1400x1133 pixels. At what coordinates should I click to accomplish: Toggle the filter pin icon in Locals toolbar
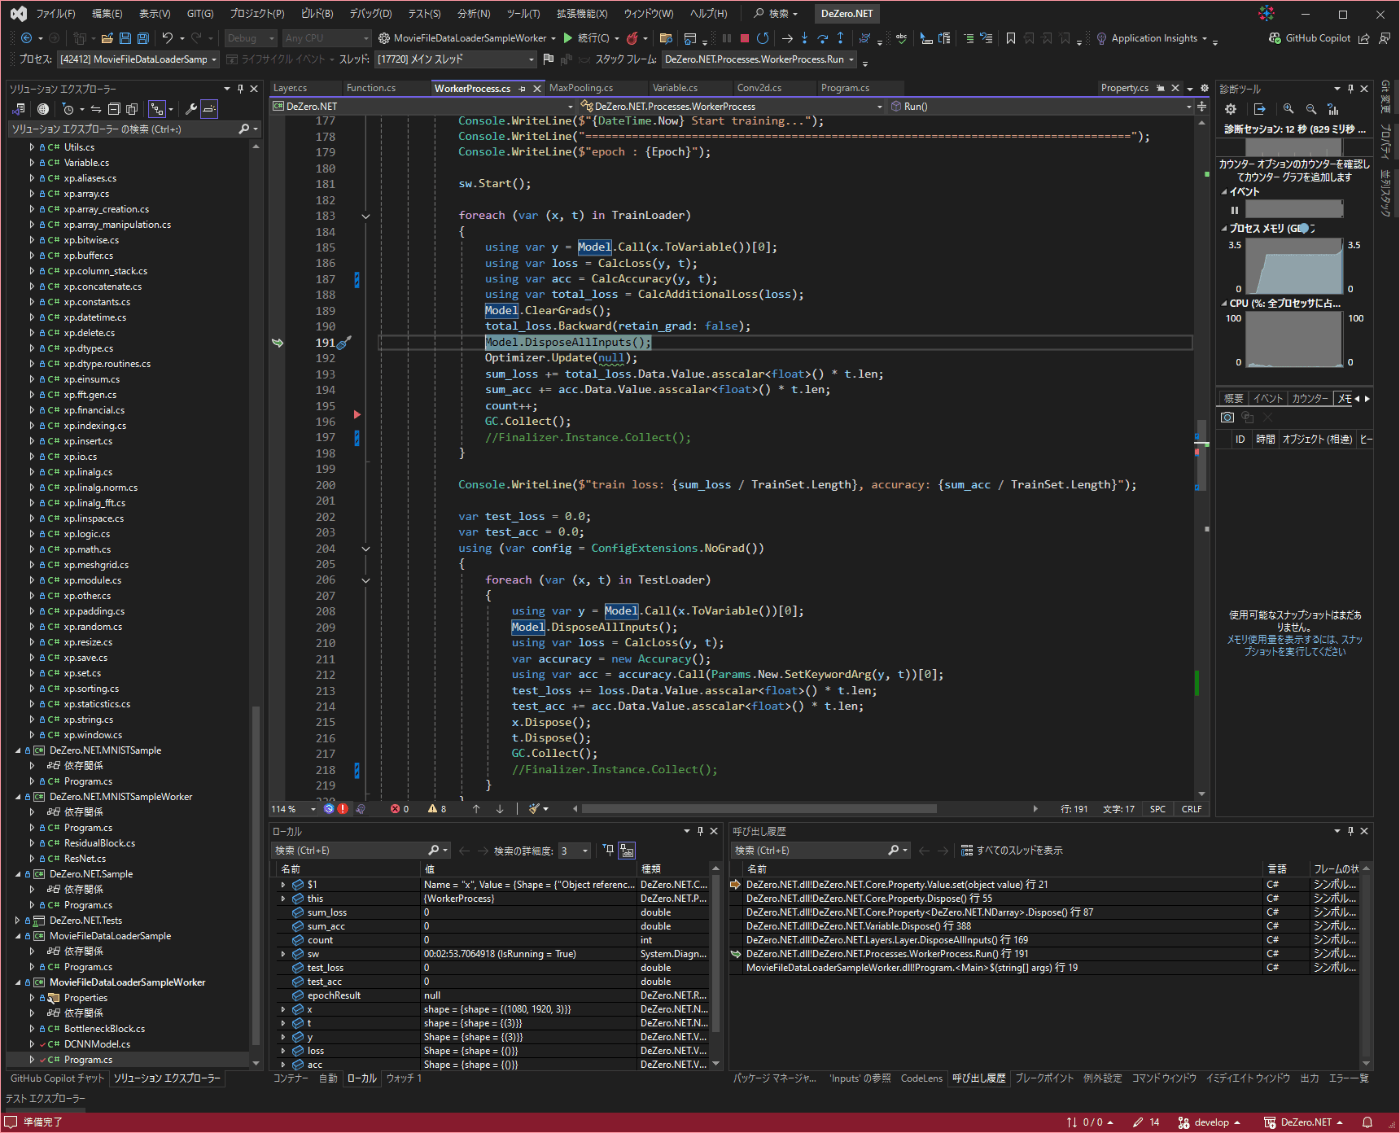coord(608,851)
